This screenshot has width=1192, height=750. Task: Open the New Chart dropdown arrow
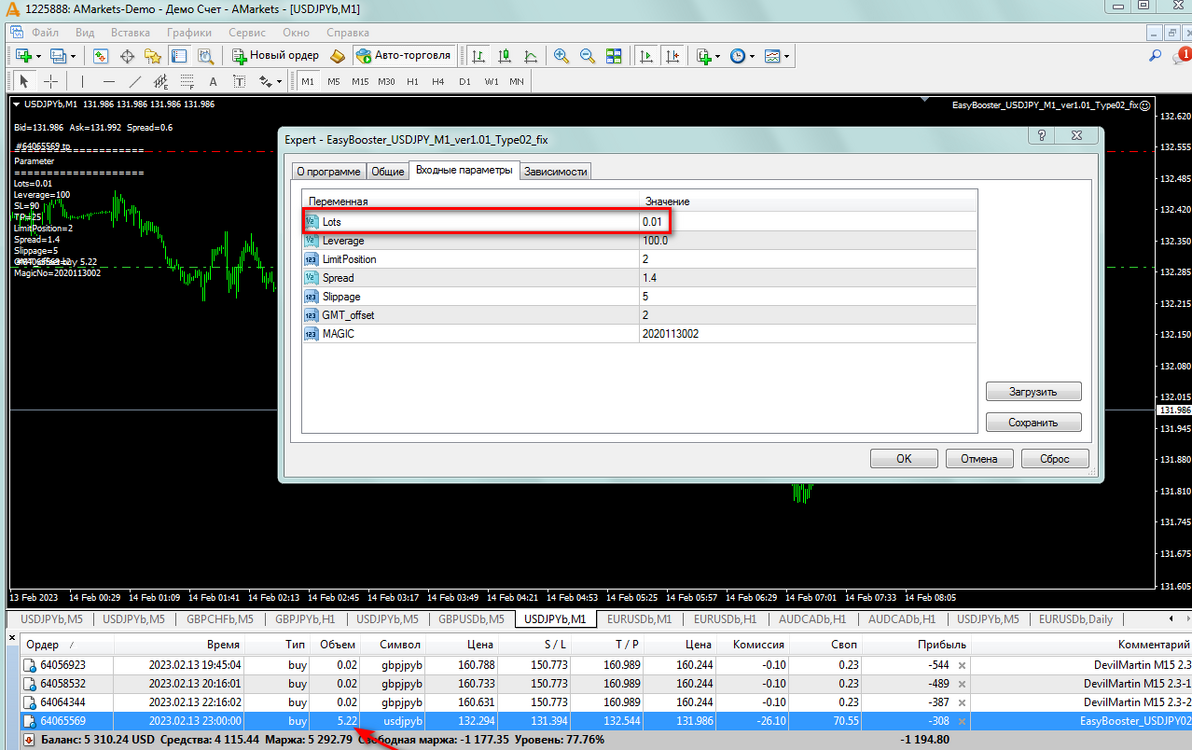(38, 56)
